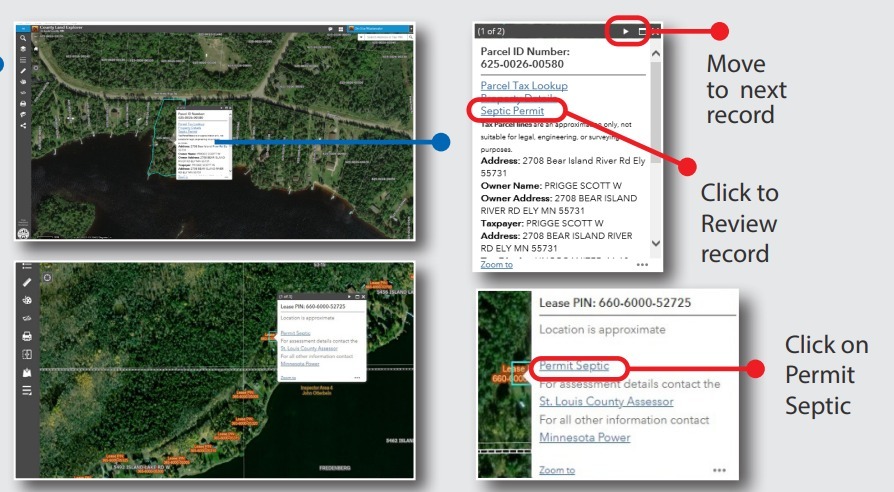Open the ellipsis menu in parcel popup
Image resolution: width=894 pixels, height=492 pixels.
tap(642, 265)
